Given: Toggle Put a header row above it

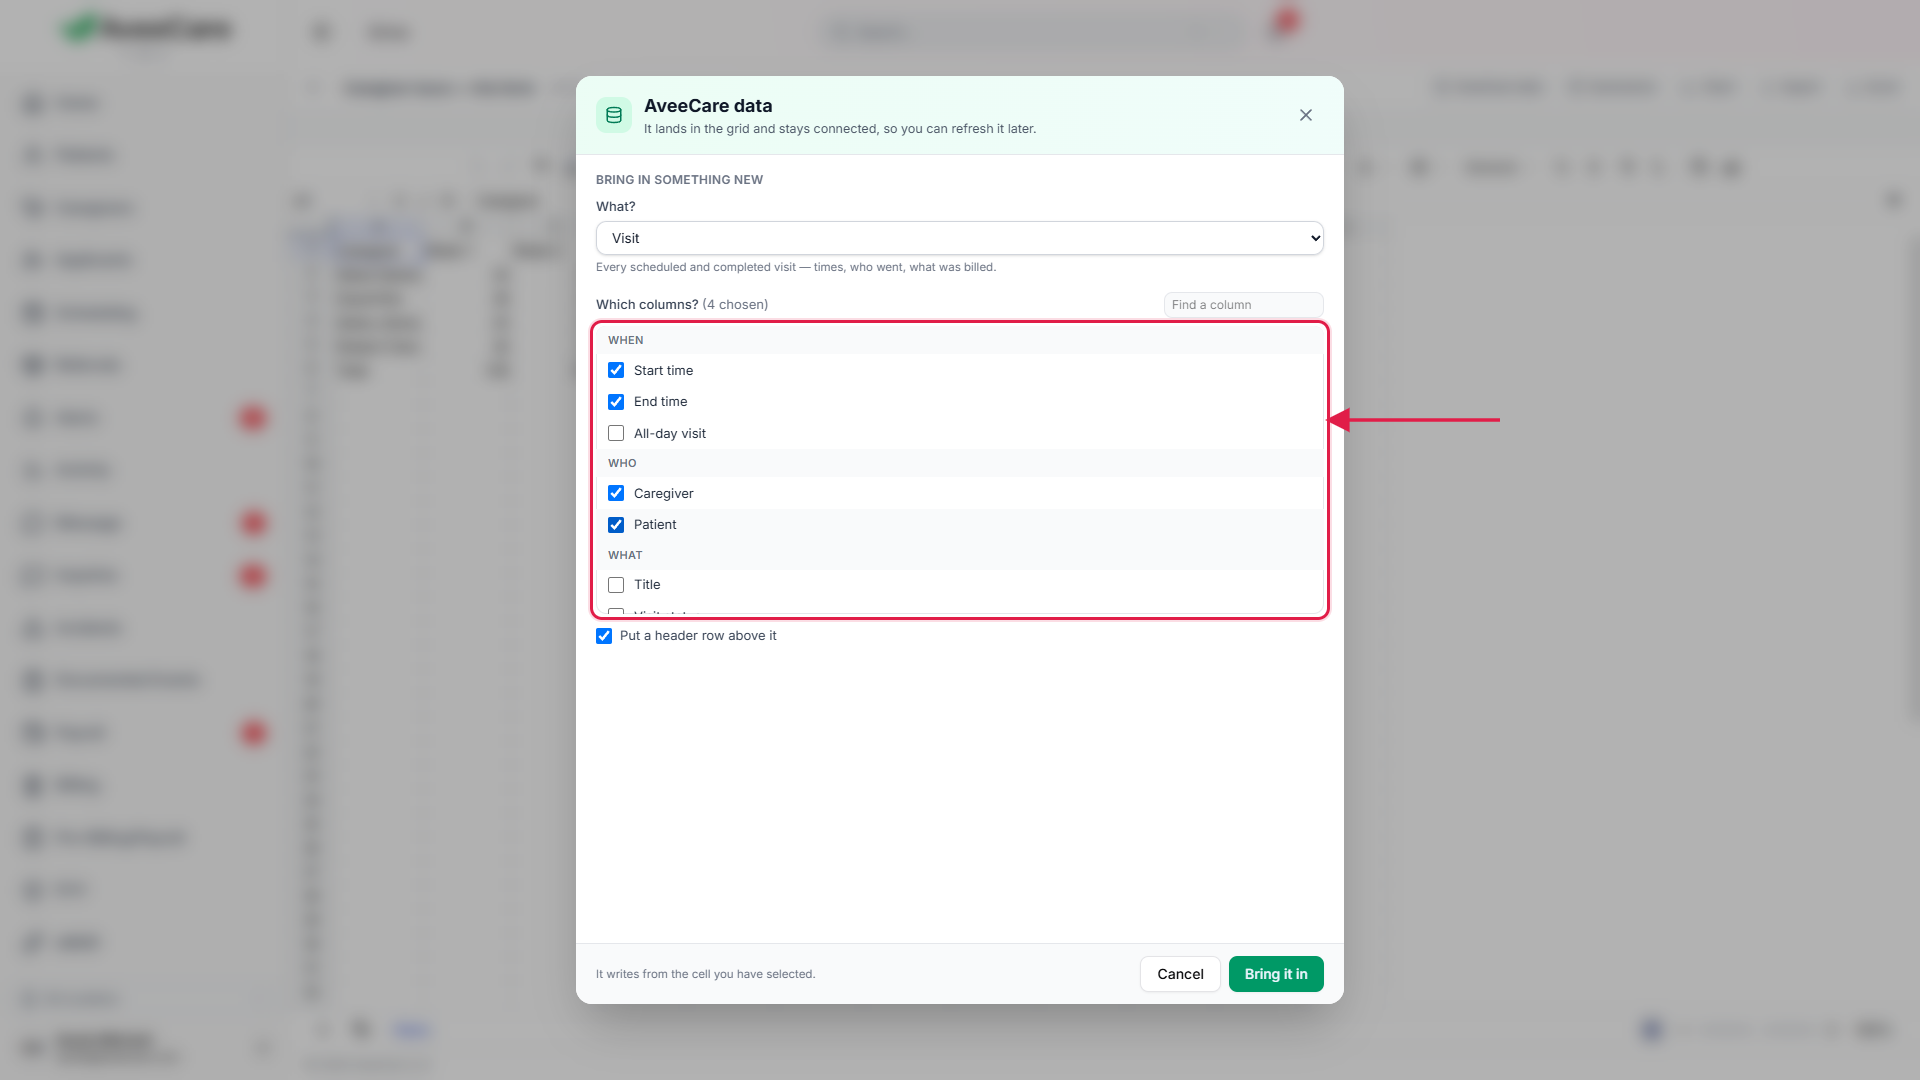Looking at the screenshot, I should [x=604, y=636].
